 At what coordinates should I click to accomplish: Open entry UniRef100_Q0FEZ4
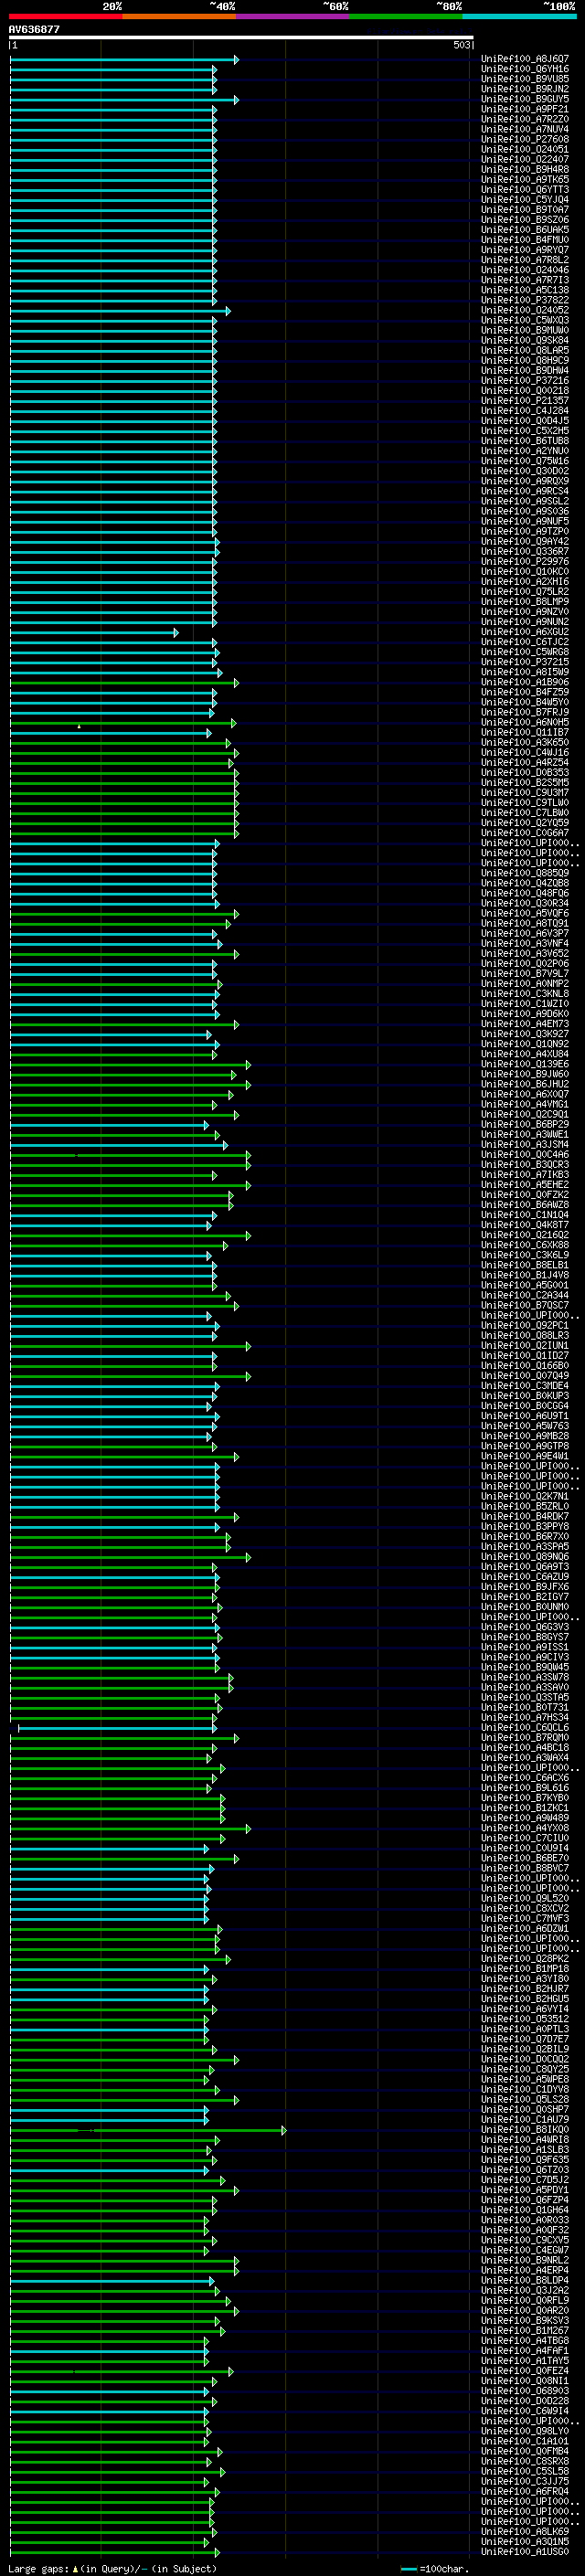click(x=525, y=2370)
